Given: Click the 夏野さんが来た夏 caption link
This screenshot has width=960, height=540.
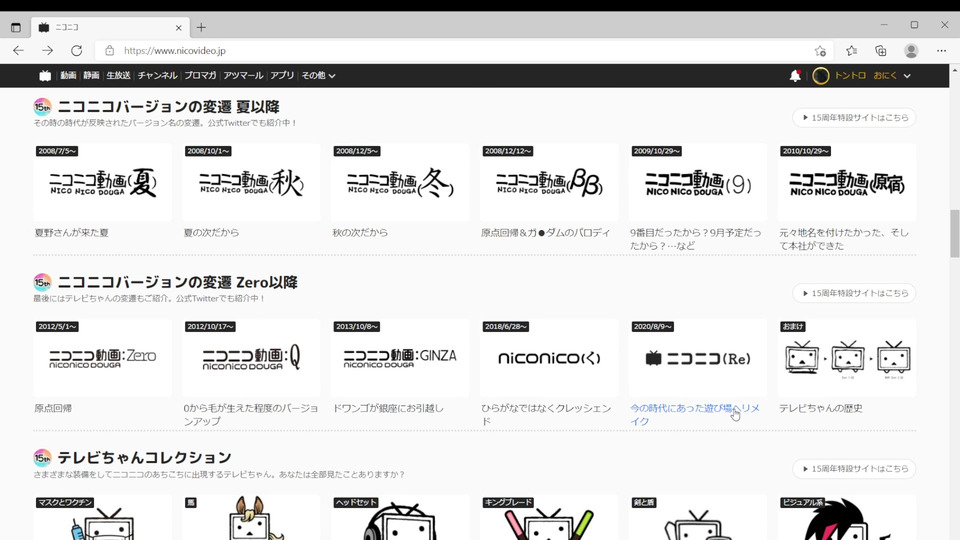Looking at the screenshot, I should 72,233.
